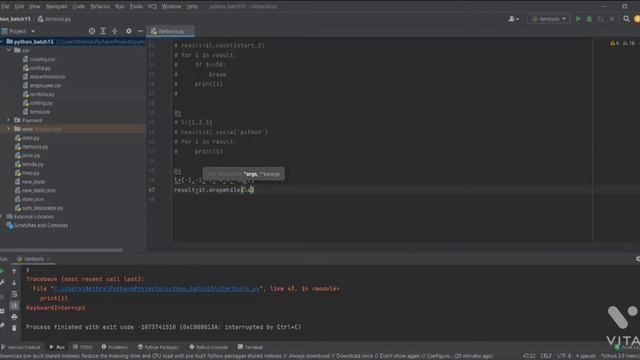Open the File menu
Viewport: 640px width, 360px height.
5,7
